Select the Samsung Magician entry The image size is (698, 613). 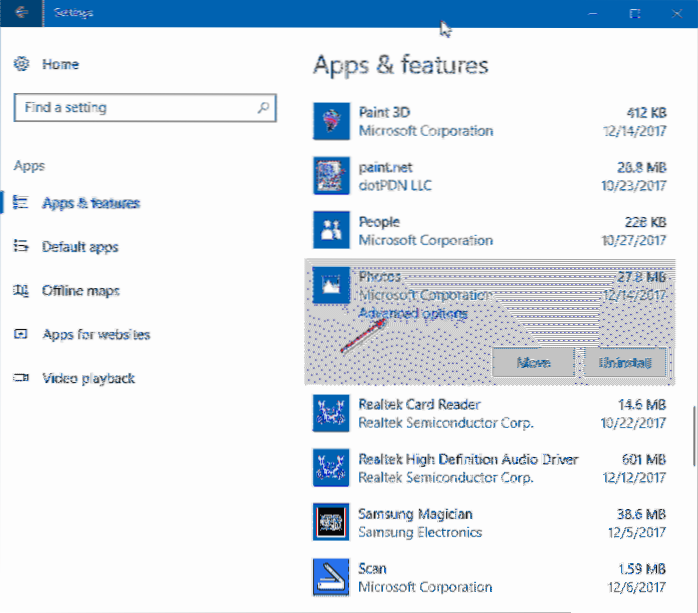point(490,523)
